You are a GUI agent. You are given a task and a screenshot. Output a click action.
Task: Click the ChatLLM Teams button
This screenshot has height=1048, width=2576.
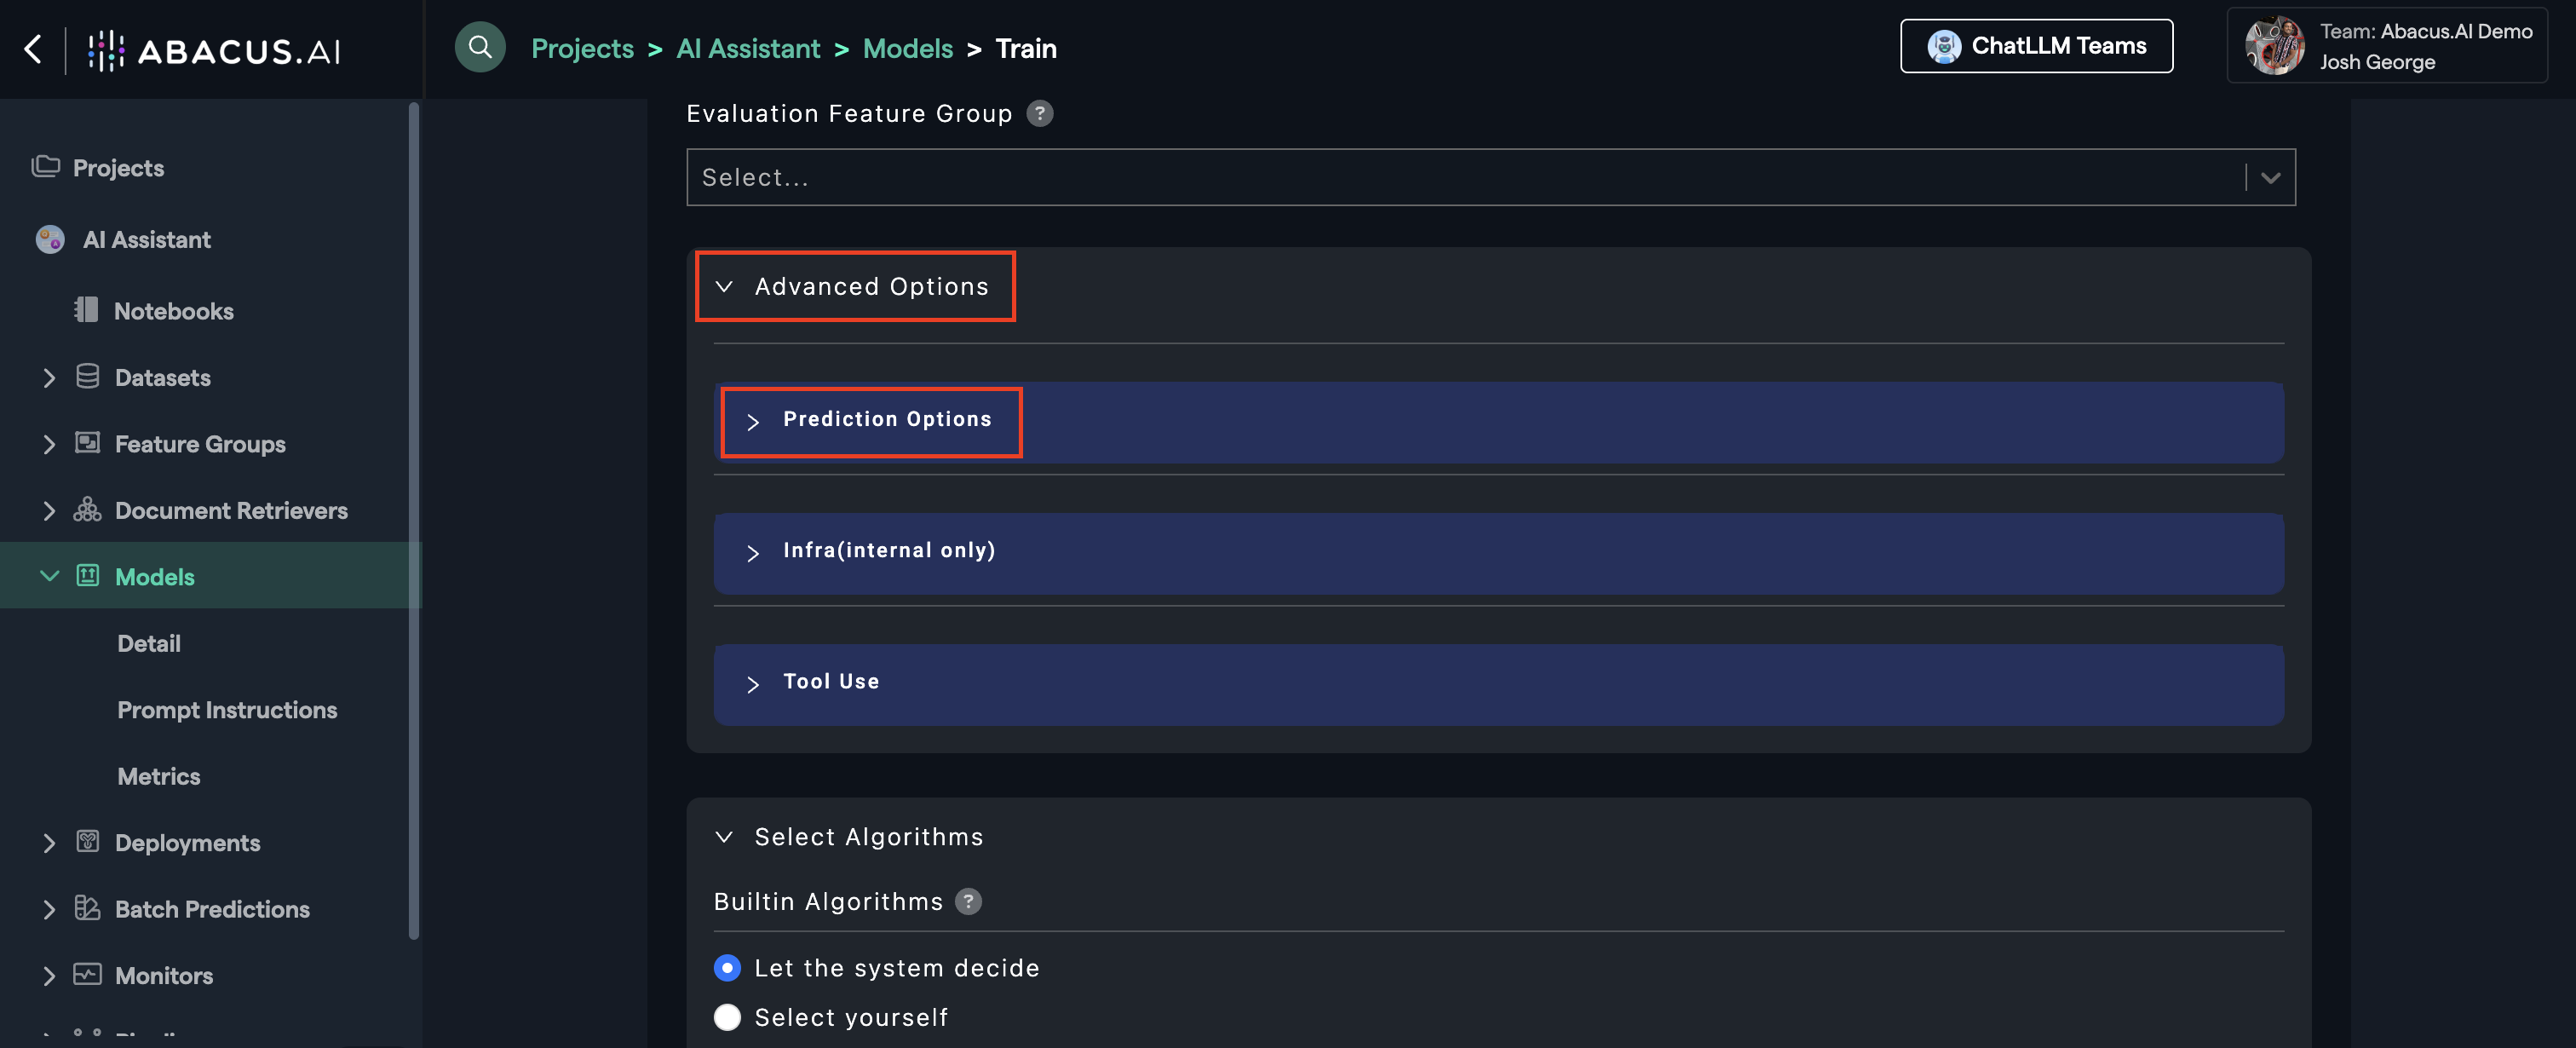tap(2036, 46)
